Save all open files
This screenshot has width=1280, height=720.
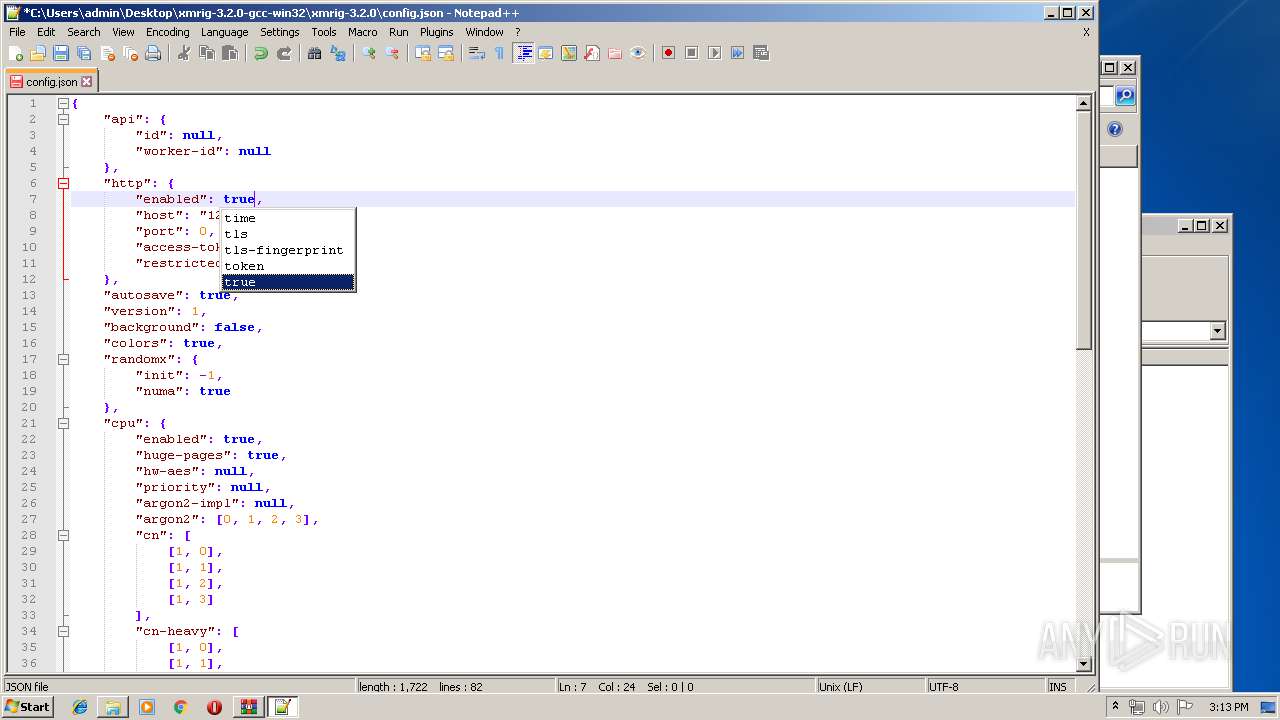[84, 53]
